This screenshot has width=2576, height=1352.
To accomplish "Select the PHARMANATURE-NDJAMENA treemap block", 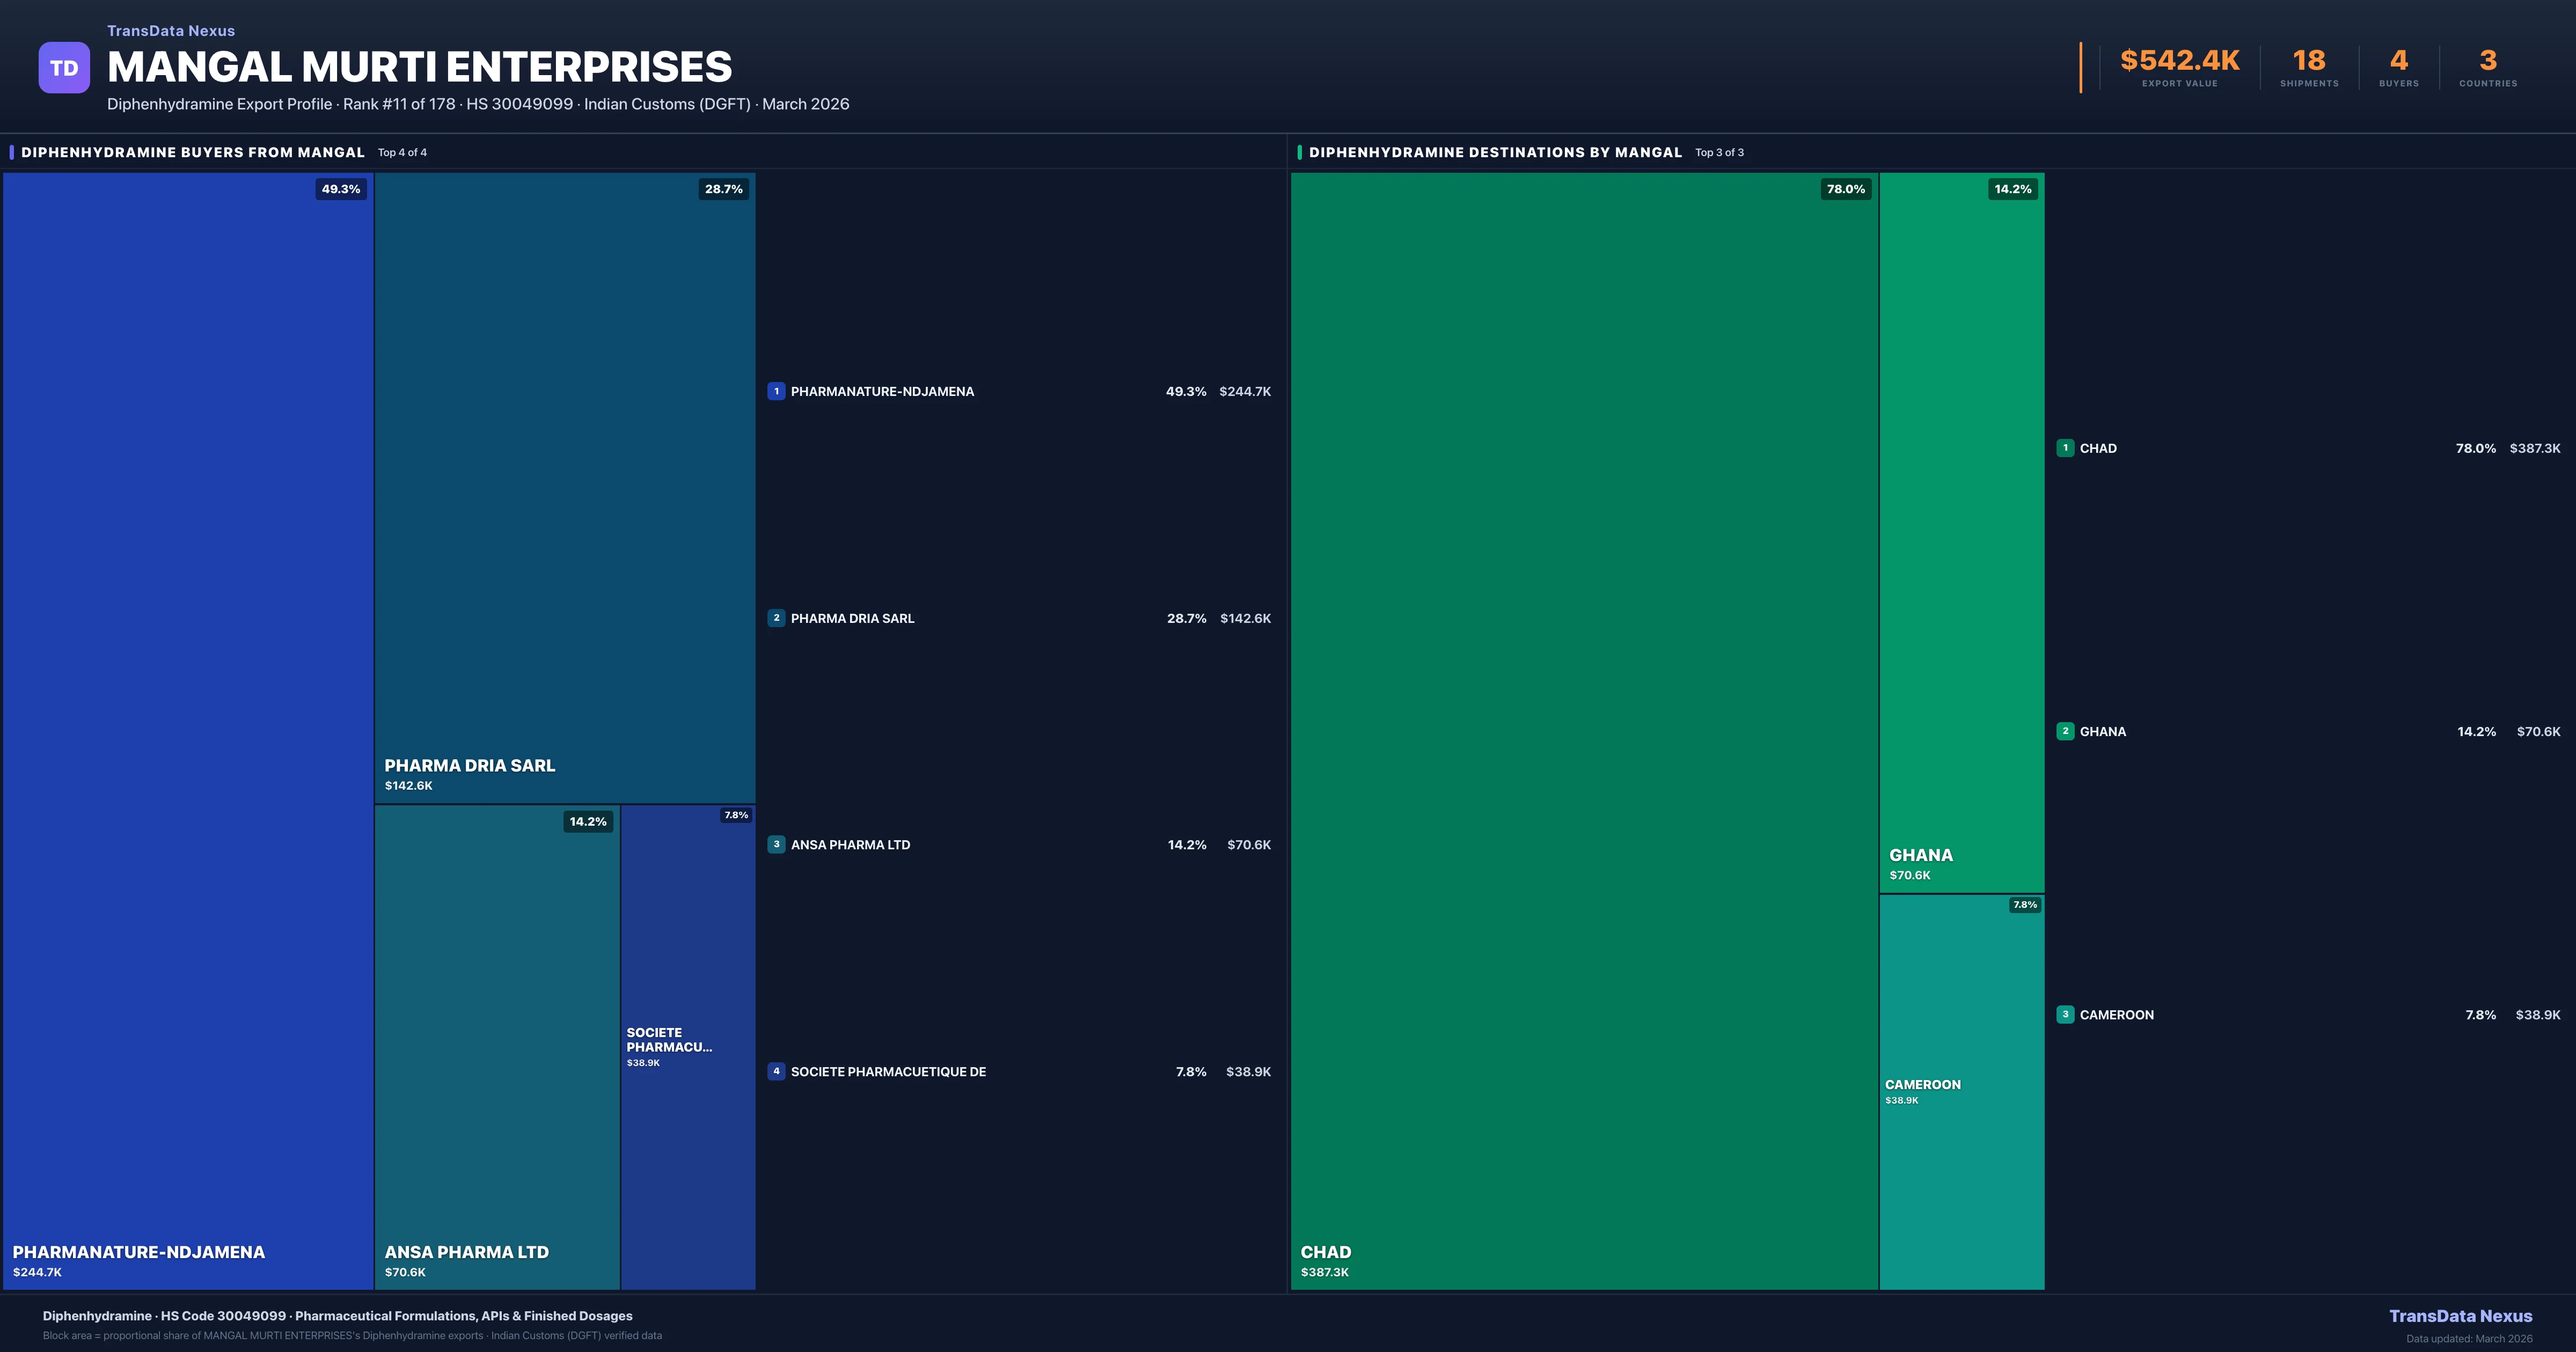I will (188, 730).
